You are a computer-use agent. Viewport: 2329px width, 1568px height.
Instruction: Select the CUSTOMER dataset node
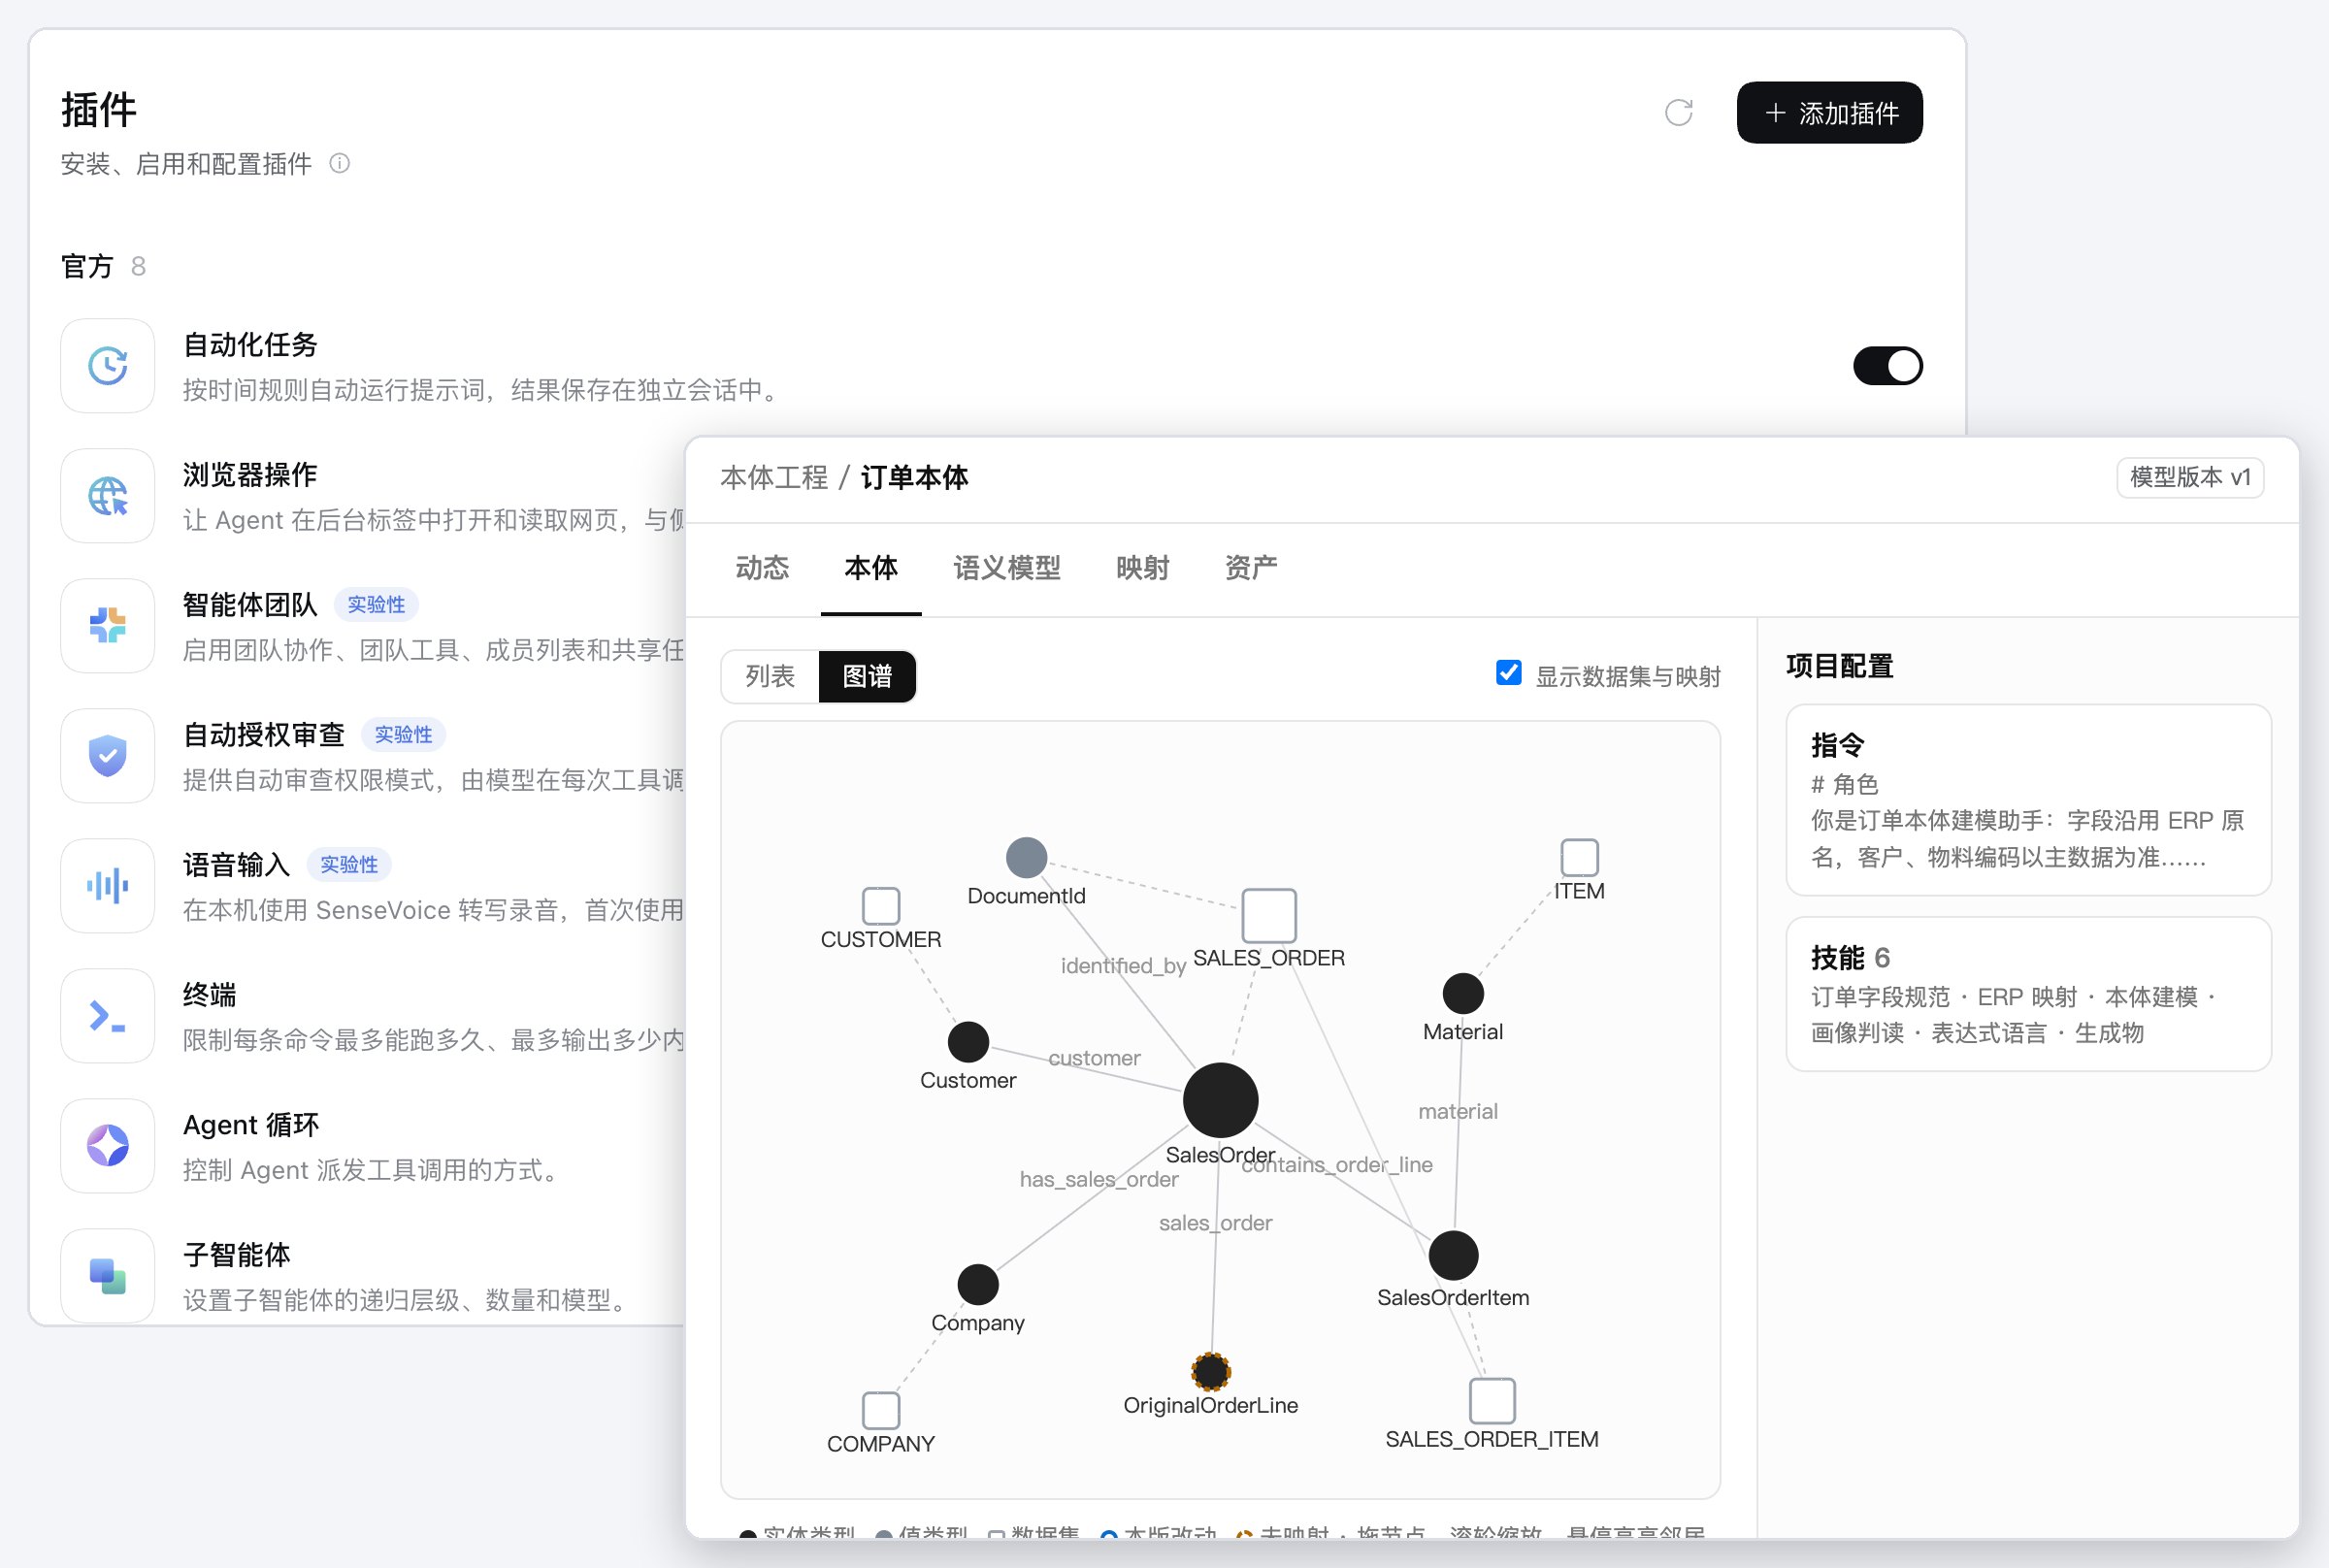click(x=881, y=906)
